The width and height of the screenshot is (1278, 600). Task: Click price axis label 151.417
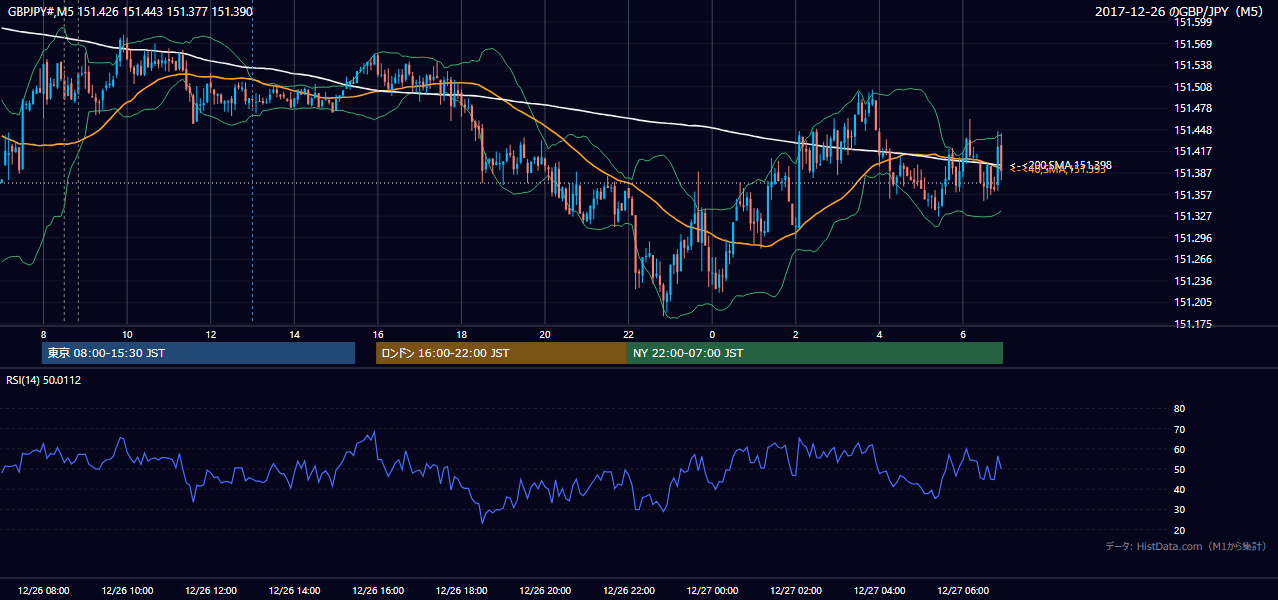click(x=1193, y=151)
